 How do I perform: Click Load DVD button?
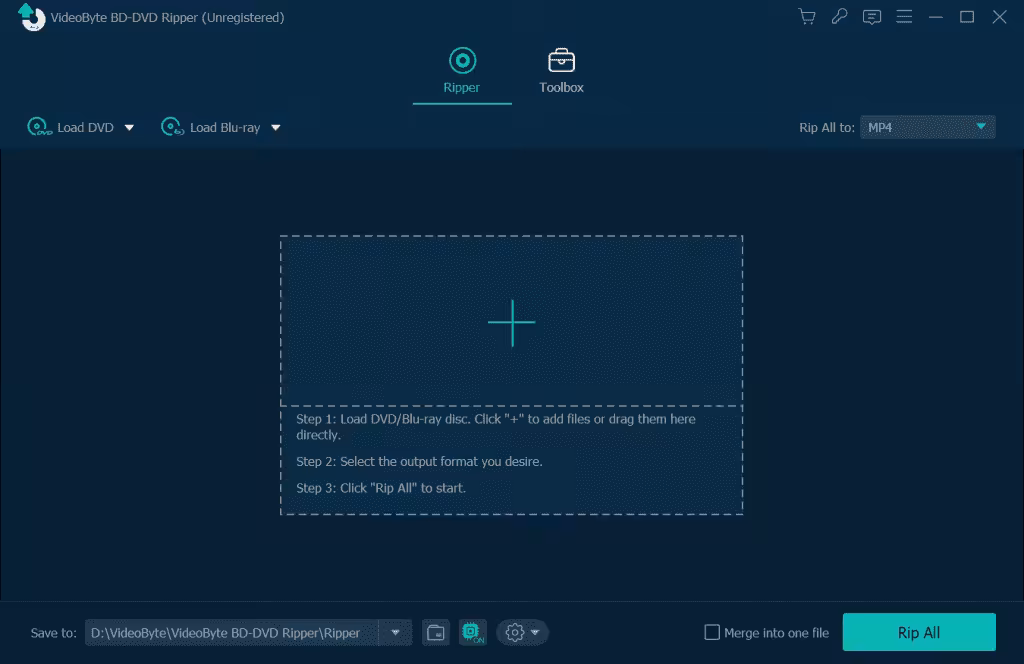coord(71,127)
